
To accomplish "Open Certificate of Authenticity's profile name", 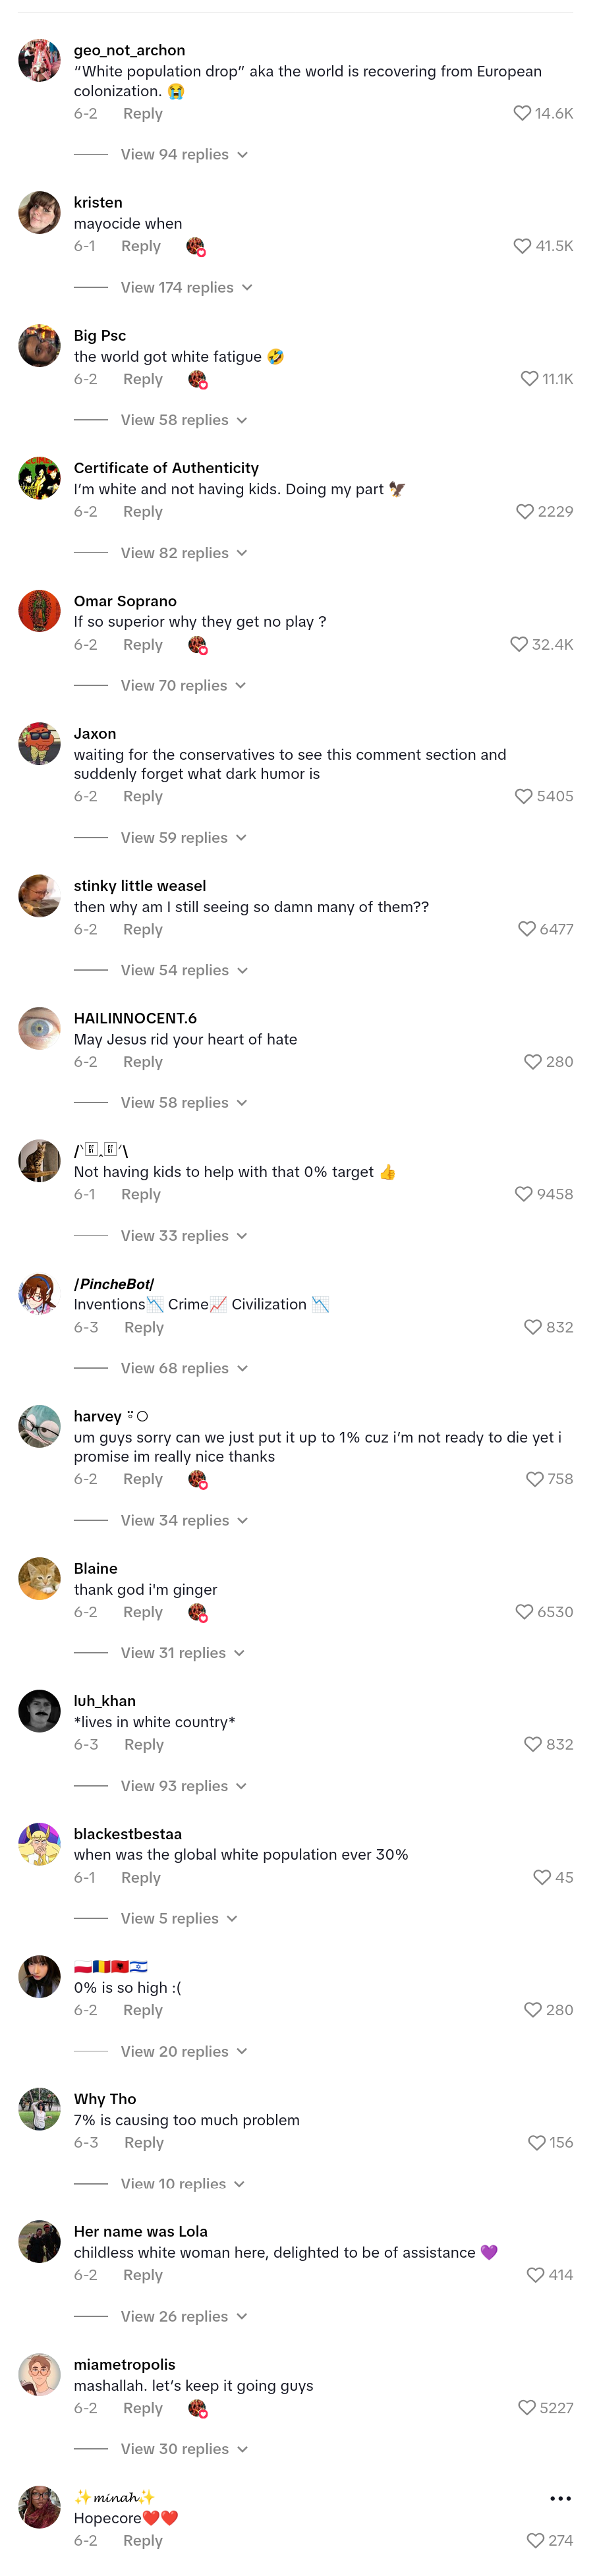I will [166, 468].
